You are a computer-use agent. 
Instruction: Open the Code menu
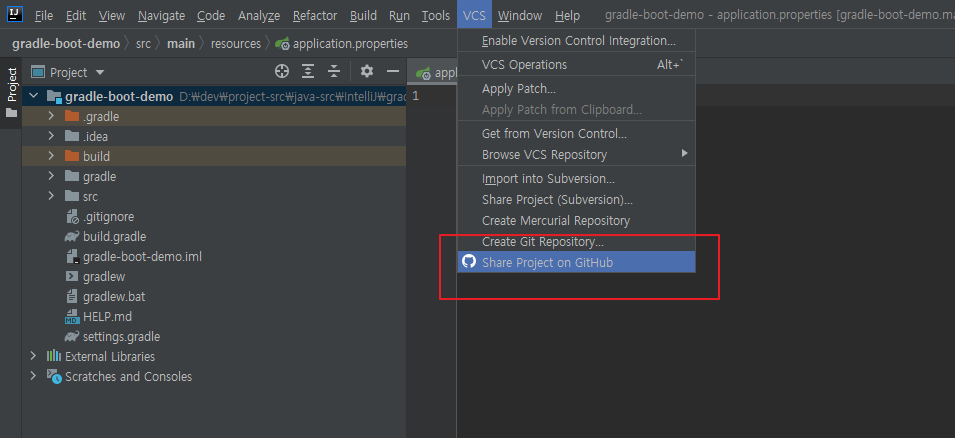[211, 16]
